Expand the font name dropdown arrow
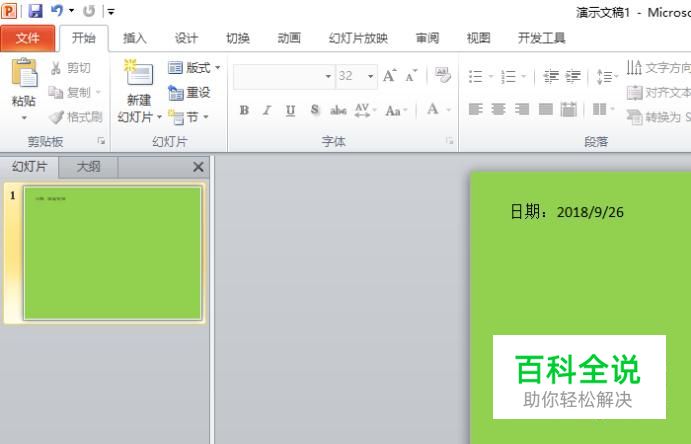Image resolution: width=691 pixels, height=444 pixels. [328, 77]
